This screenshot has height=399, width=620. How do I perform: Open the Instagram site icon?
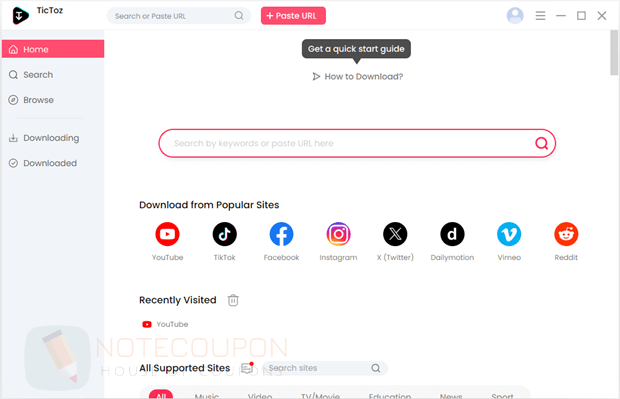[338, 234]
